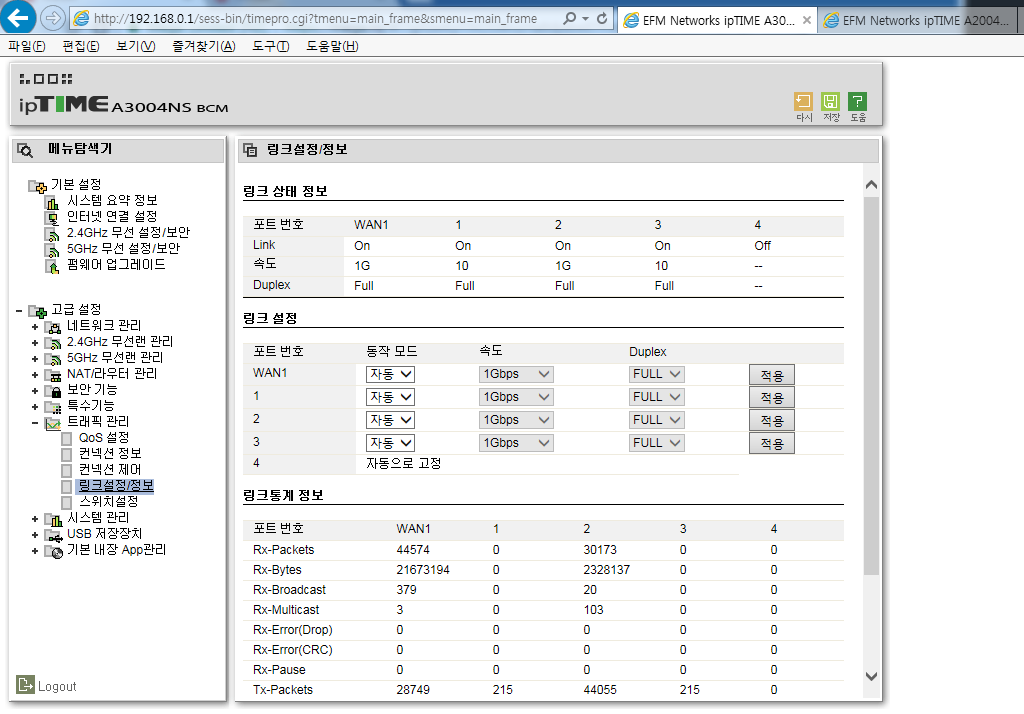Screen dimensions: 1024x714
Task: Open WAN1 Duplex FULL dropdown
Action: pos(656,374)
